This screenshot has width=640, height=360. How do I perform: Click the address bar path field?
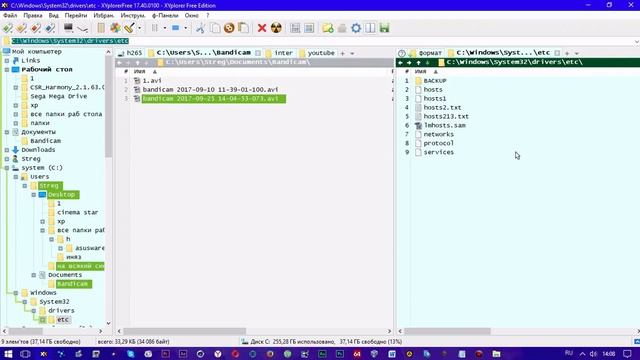pyautogui.click(x=318, y=41)
